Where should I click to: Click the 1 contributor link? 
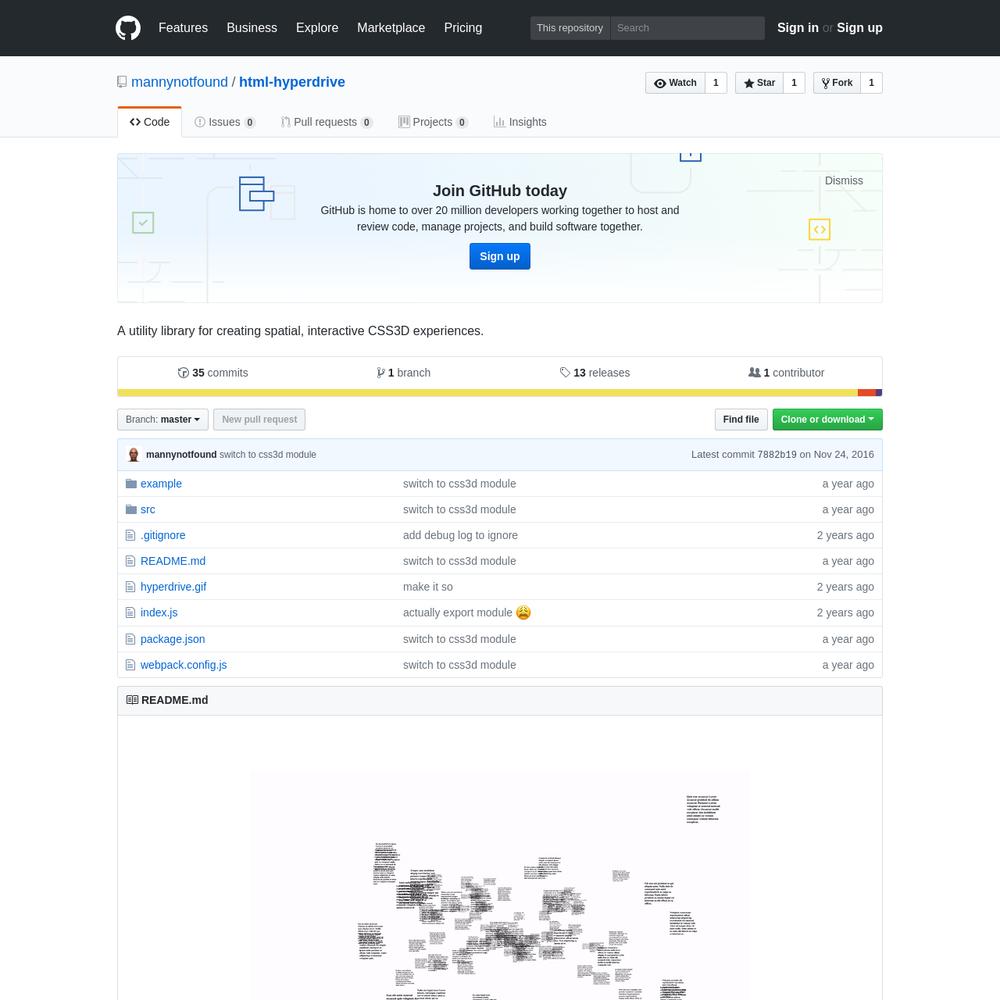pos(786,372)
